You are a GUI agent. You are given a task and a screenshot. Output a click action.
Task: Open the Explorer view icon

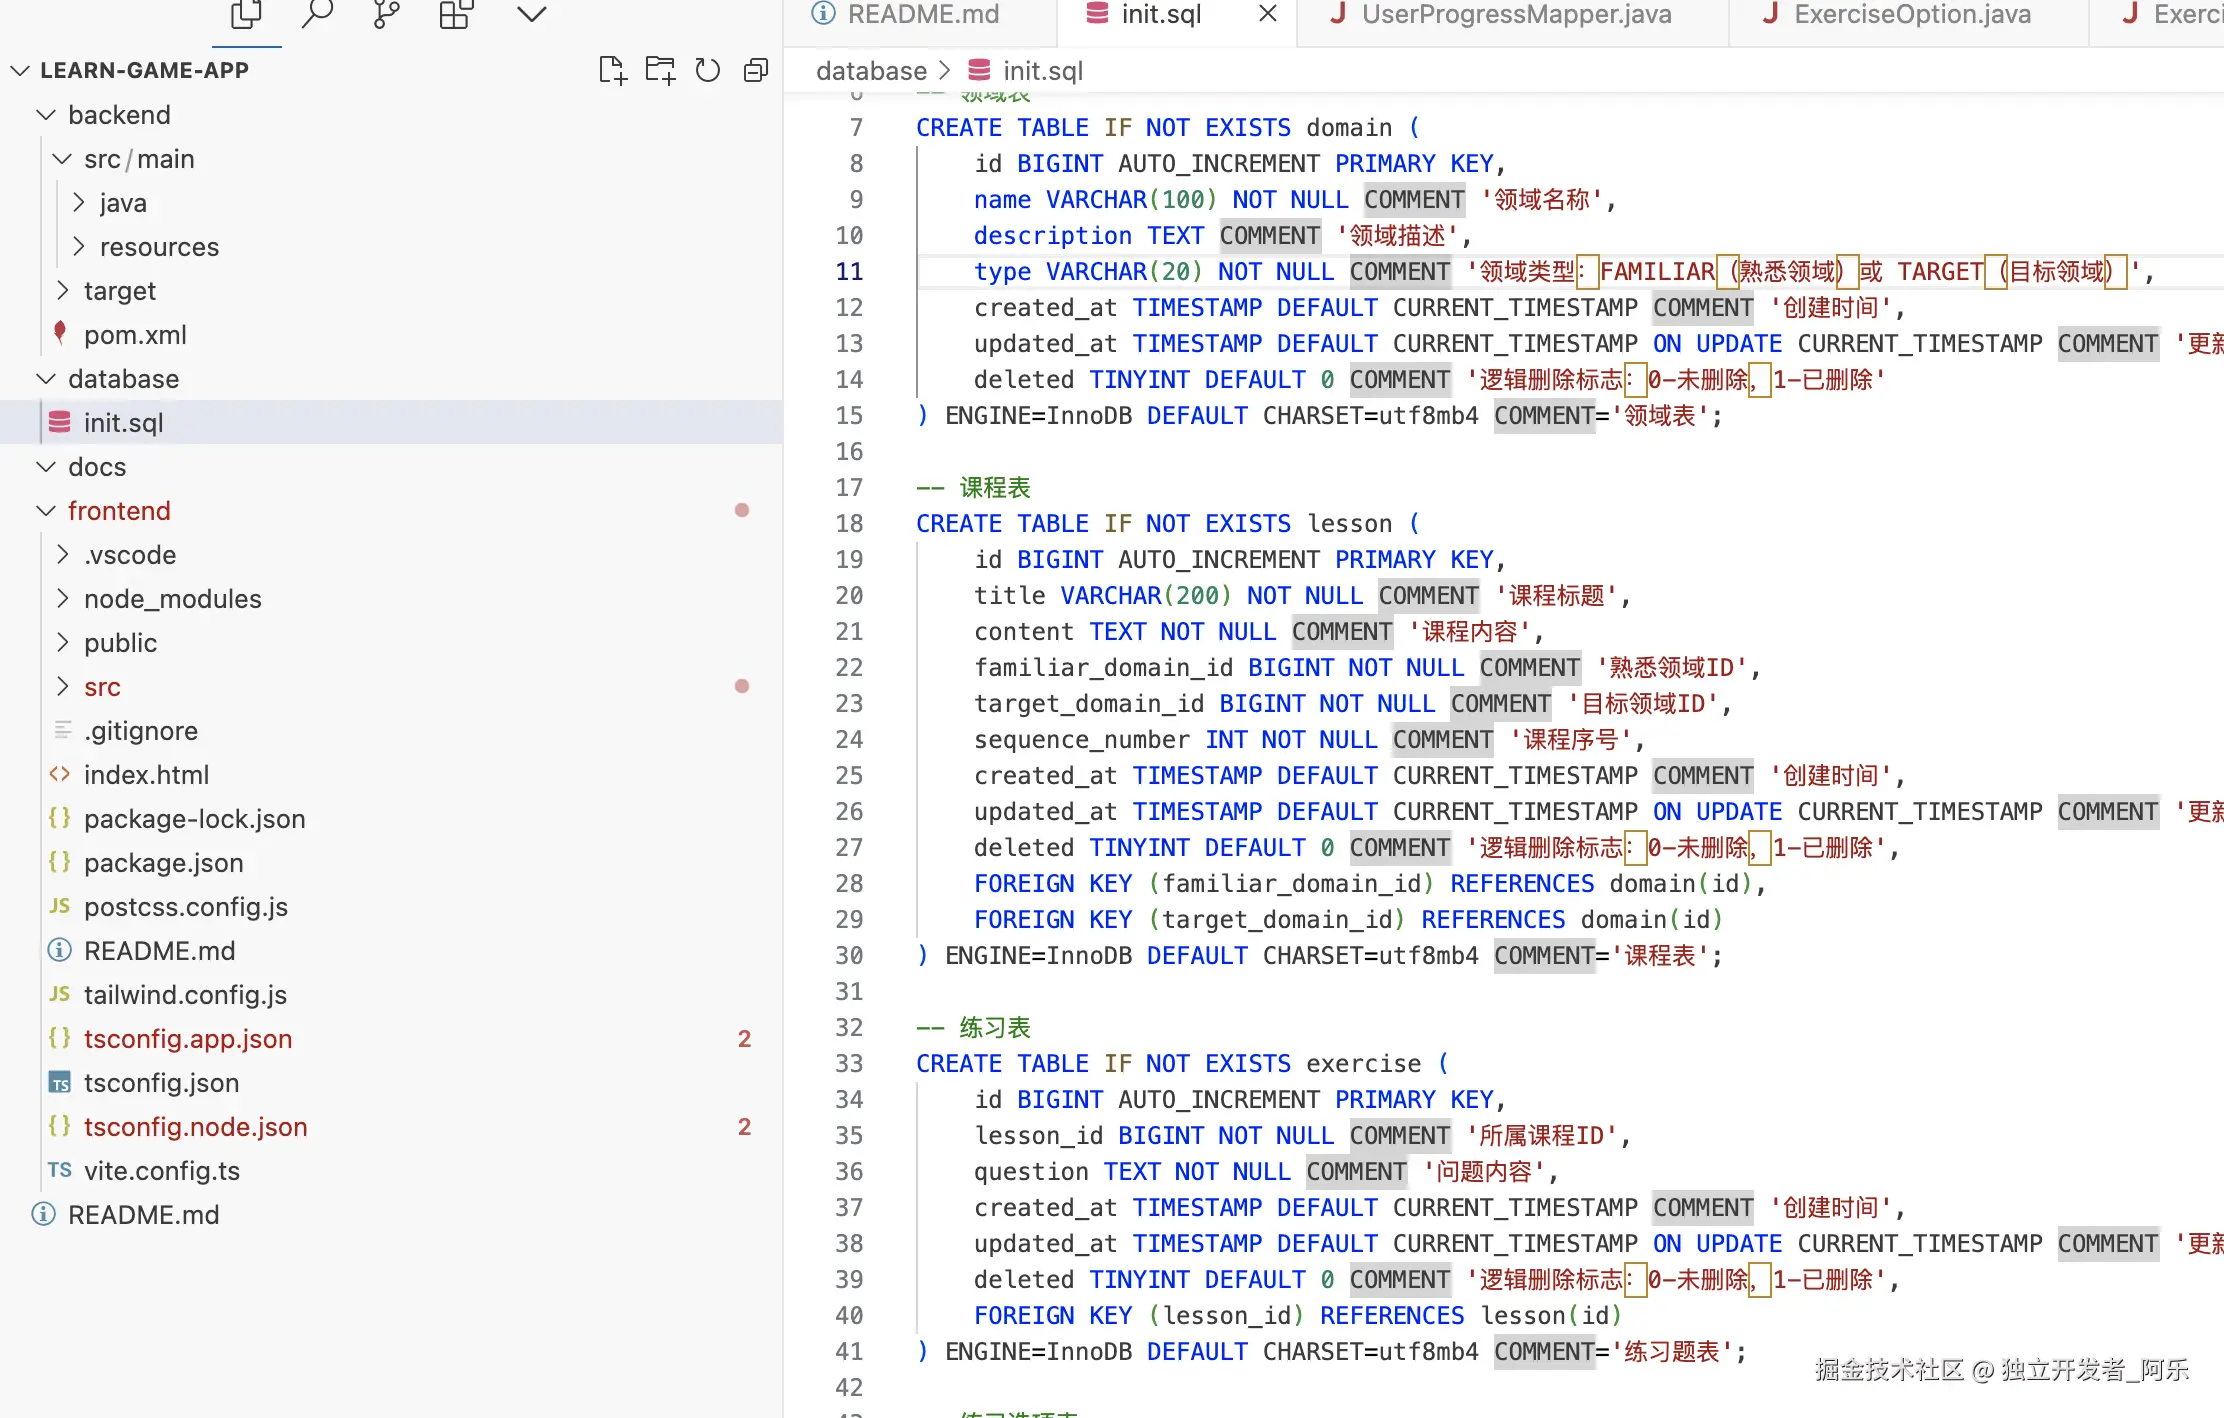pos(246,14)
